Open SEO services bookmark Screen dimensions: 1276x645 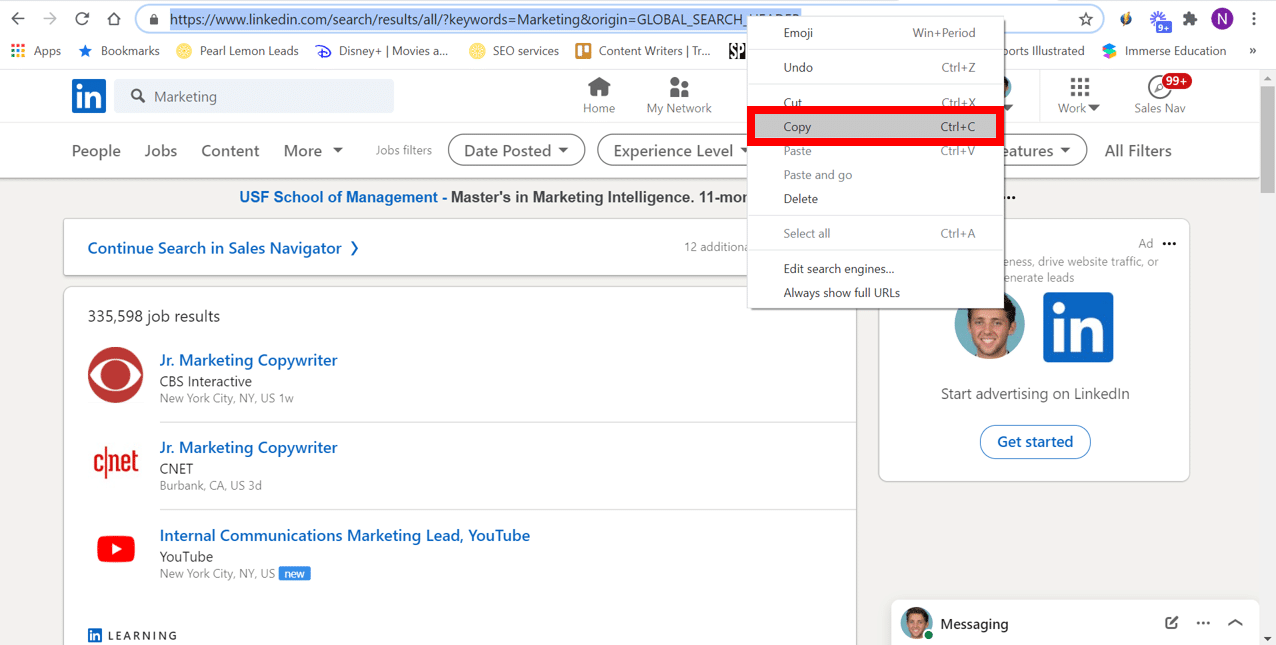point(514,51)
